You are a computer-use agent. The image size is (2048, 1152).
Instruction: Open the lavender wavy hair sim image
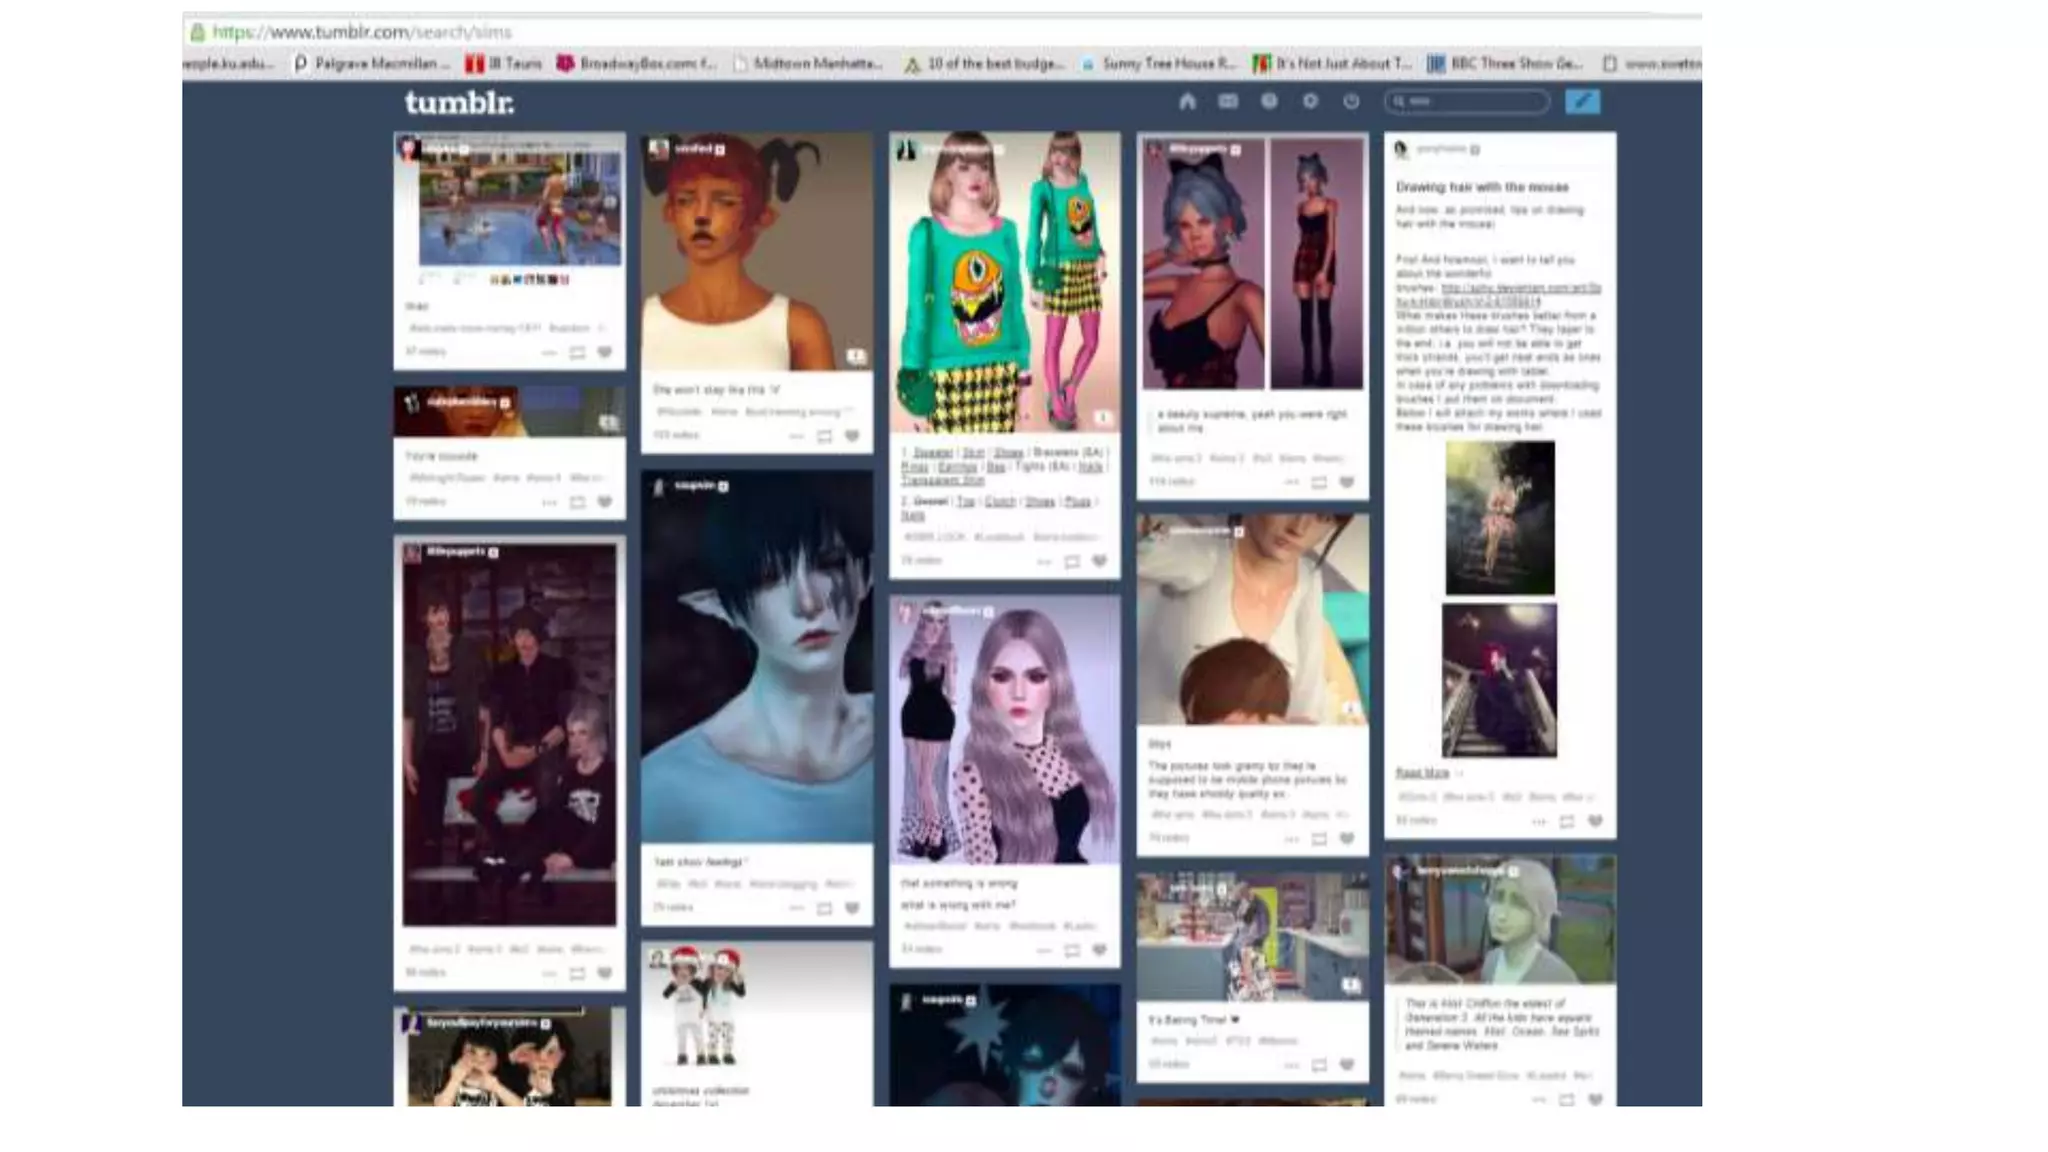click(1005, 731)
